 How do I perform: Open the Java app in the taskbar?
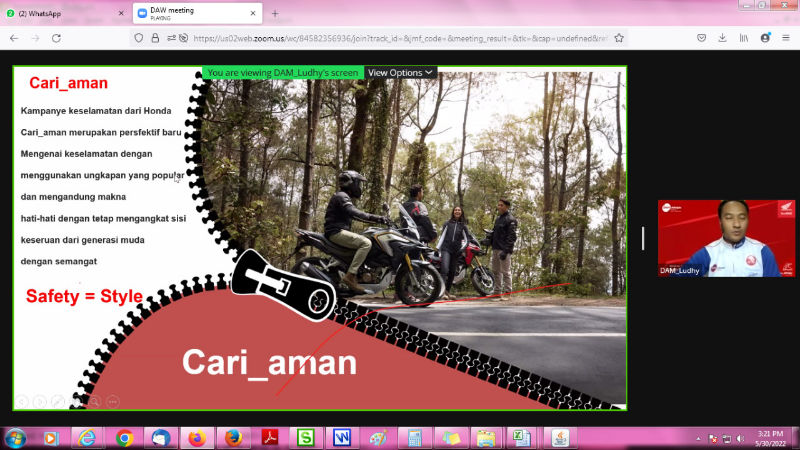coord(560,438)
